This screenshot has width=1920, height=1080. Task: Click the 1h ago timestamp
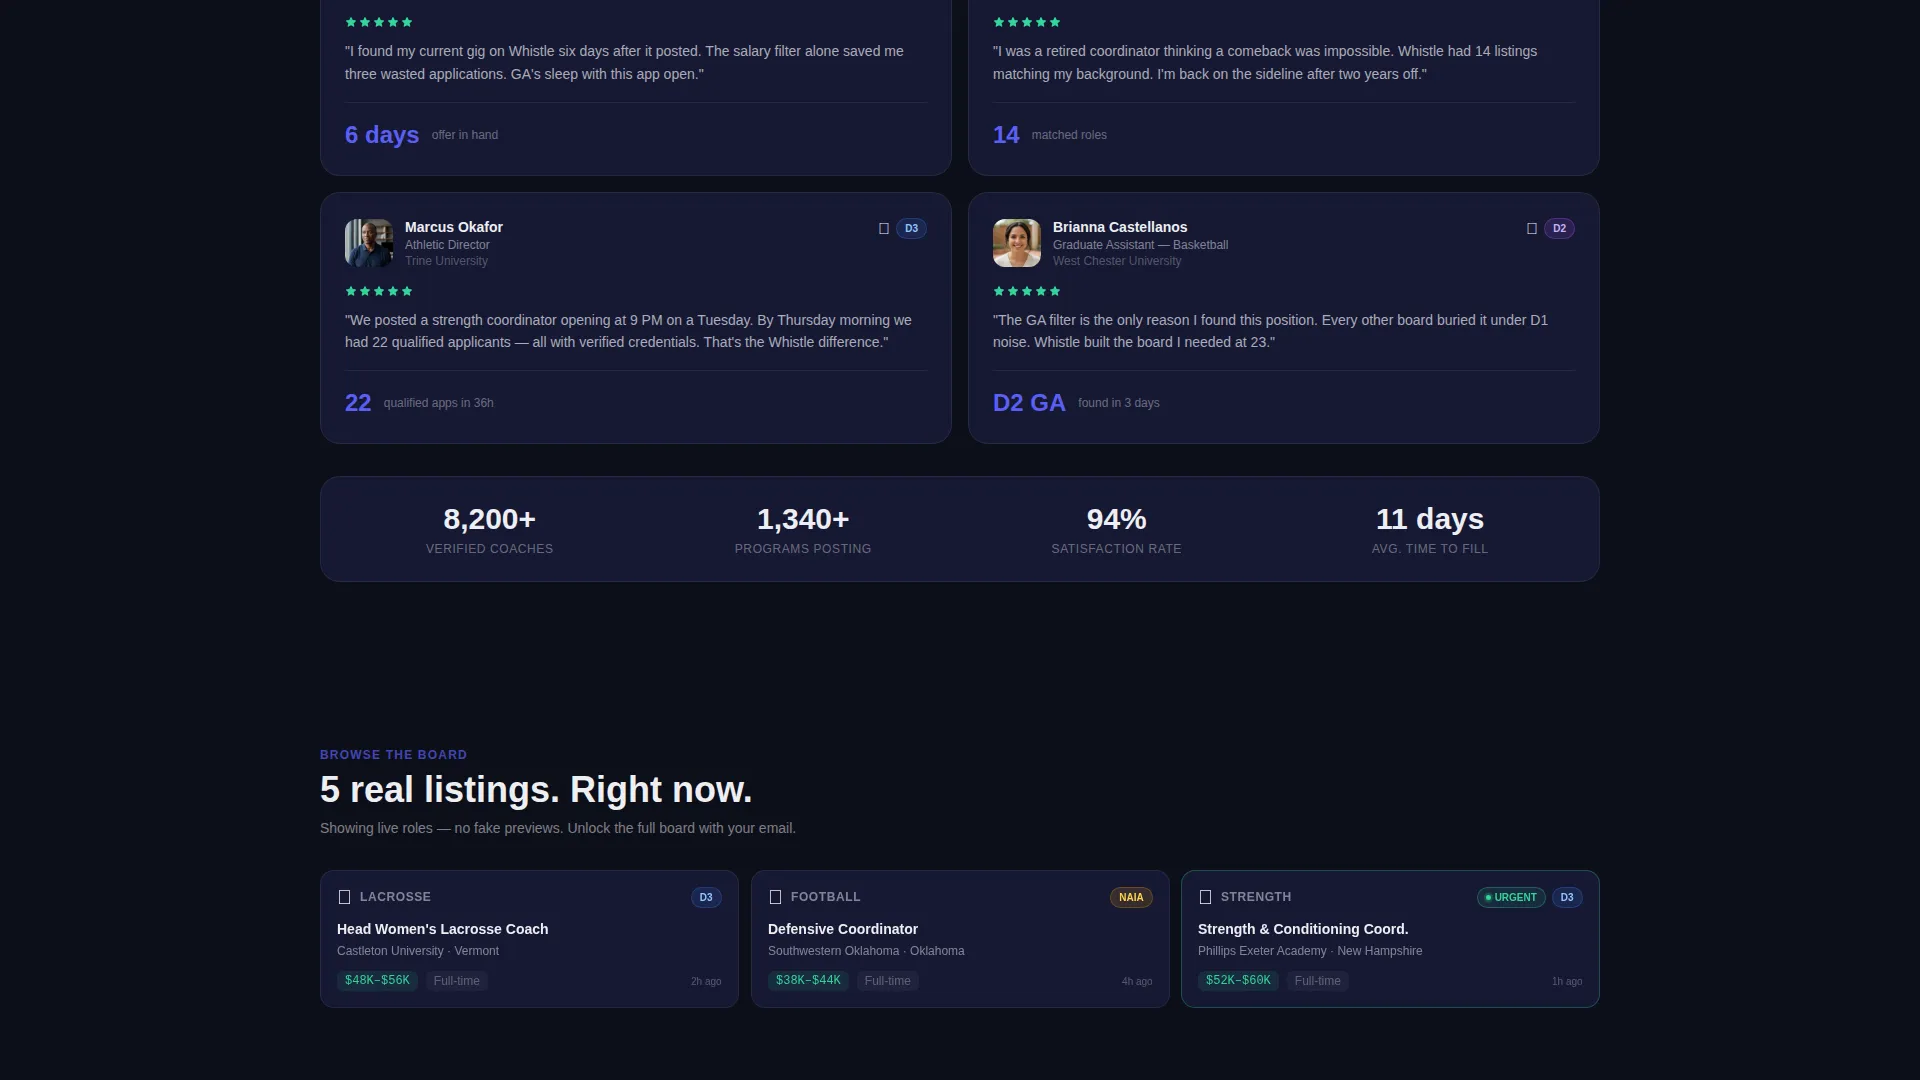tap(1567, 982)
